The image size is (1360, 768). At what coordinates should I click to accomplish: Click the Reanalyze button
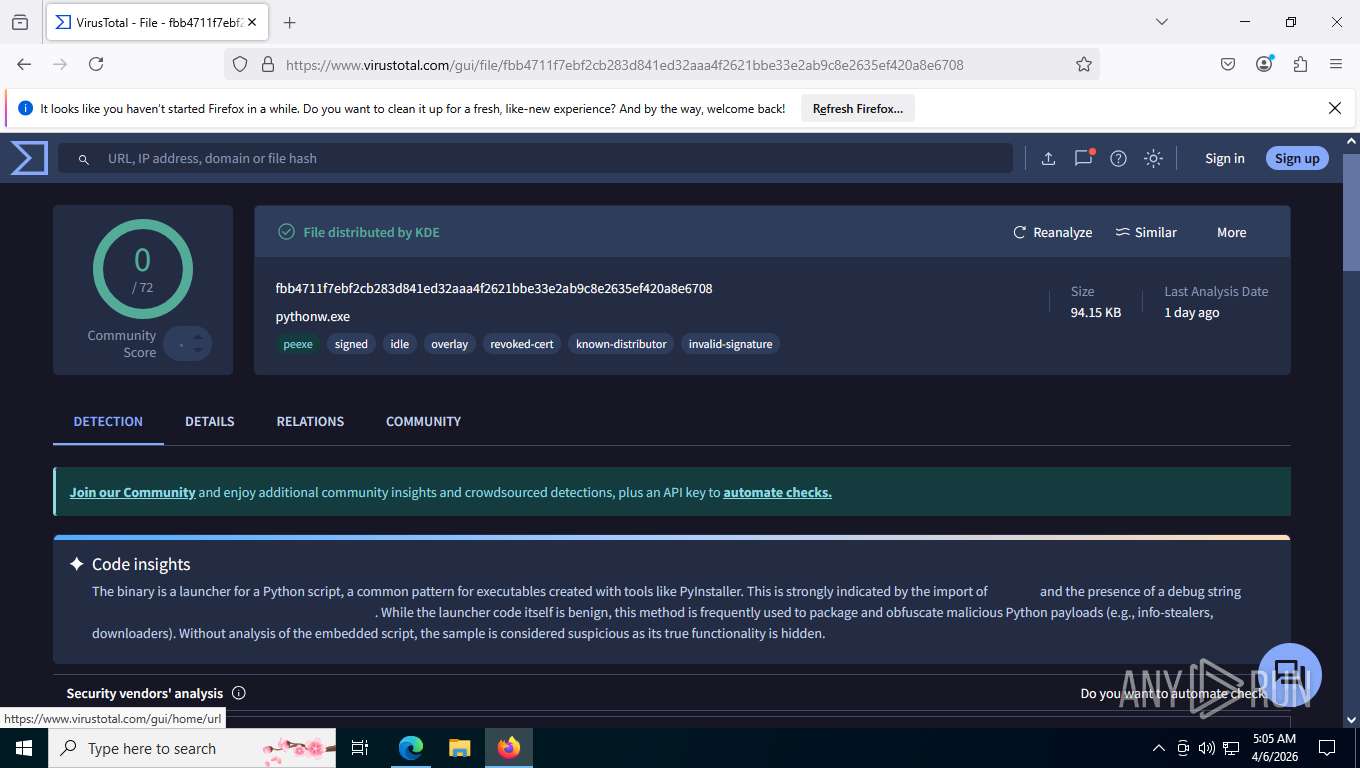point(1052,232)
